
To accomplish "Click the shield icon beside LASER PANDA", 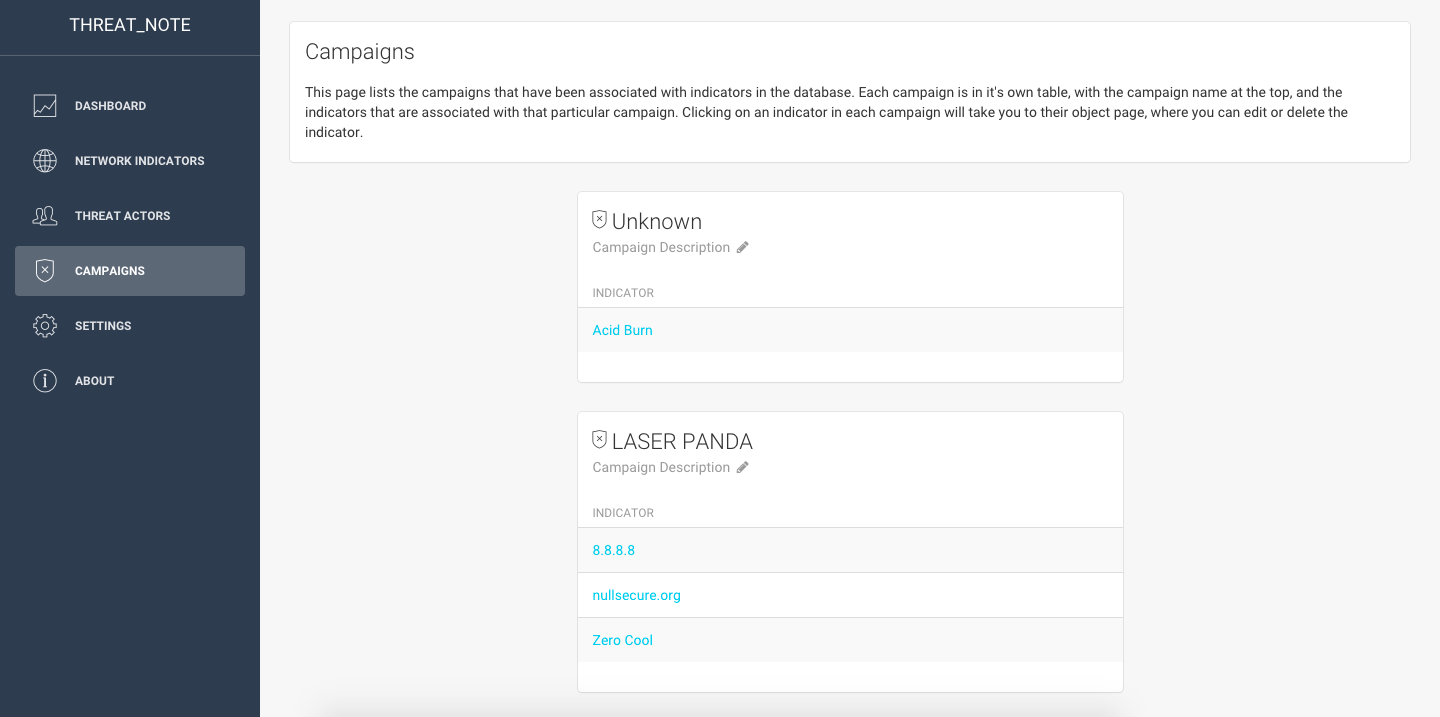I will click(600, 440).
